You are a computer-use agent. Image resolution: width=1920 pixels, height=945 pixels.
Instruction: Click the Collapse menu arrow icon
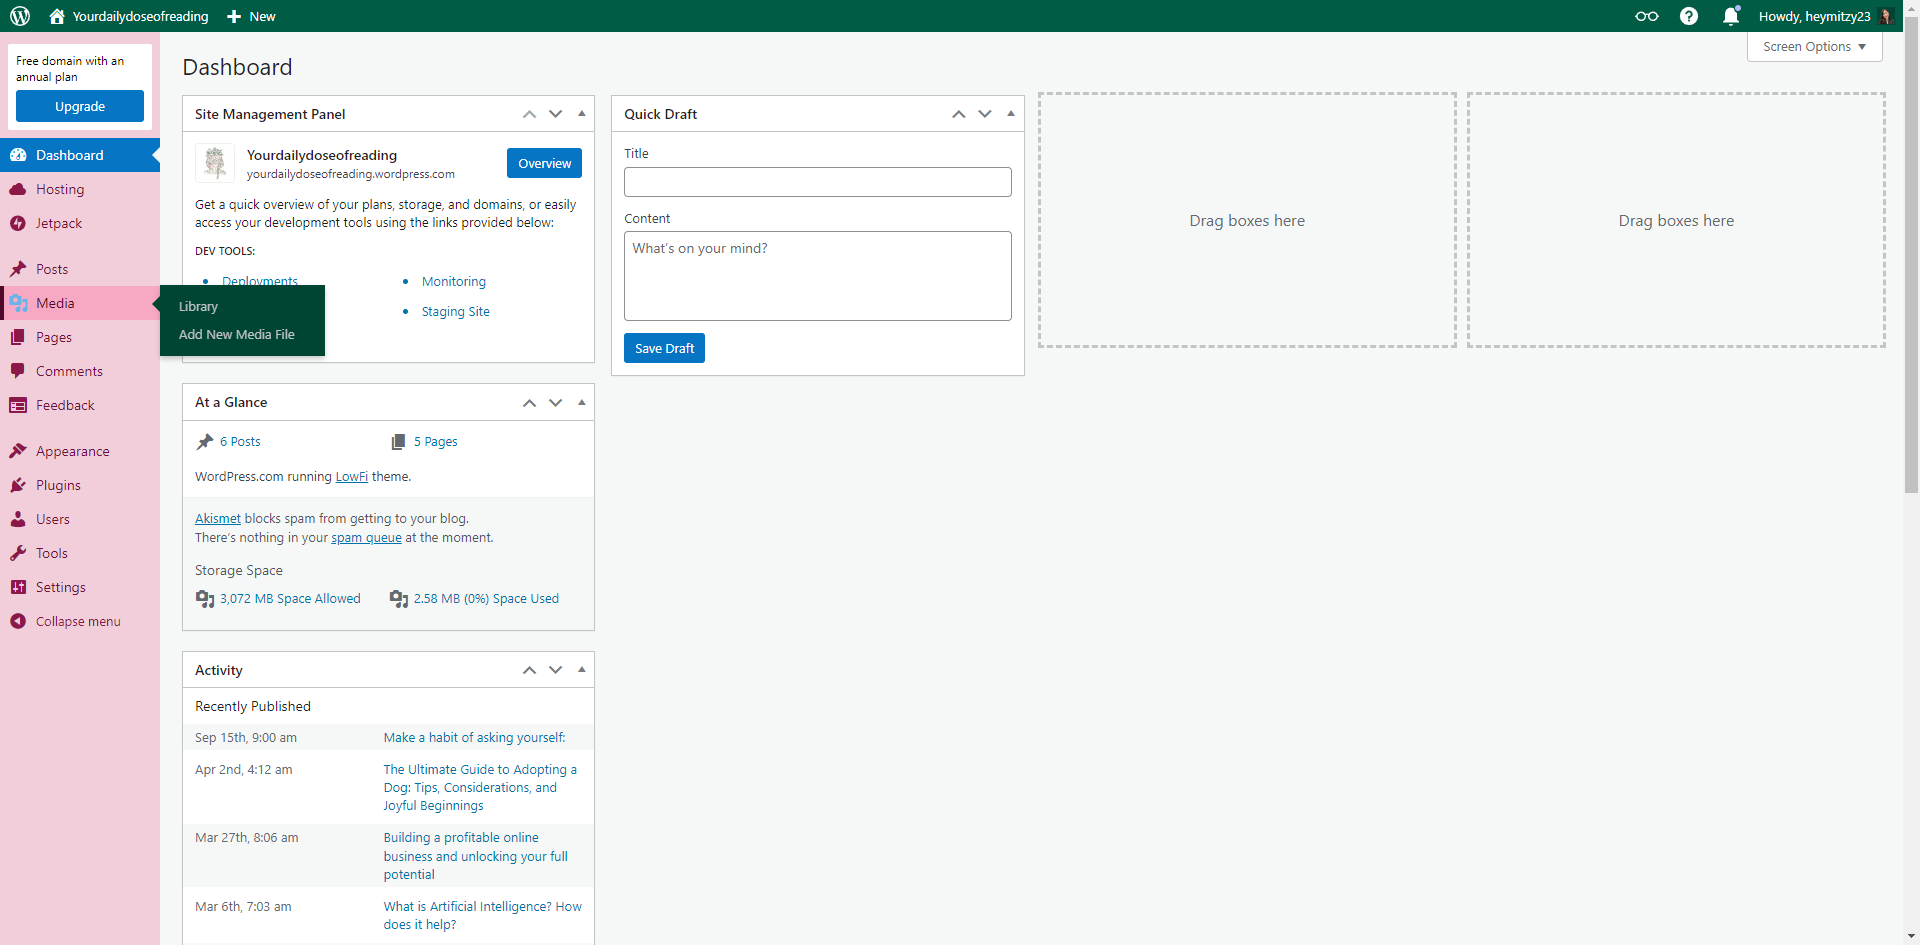point(18,621)
